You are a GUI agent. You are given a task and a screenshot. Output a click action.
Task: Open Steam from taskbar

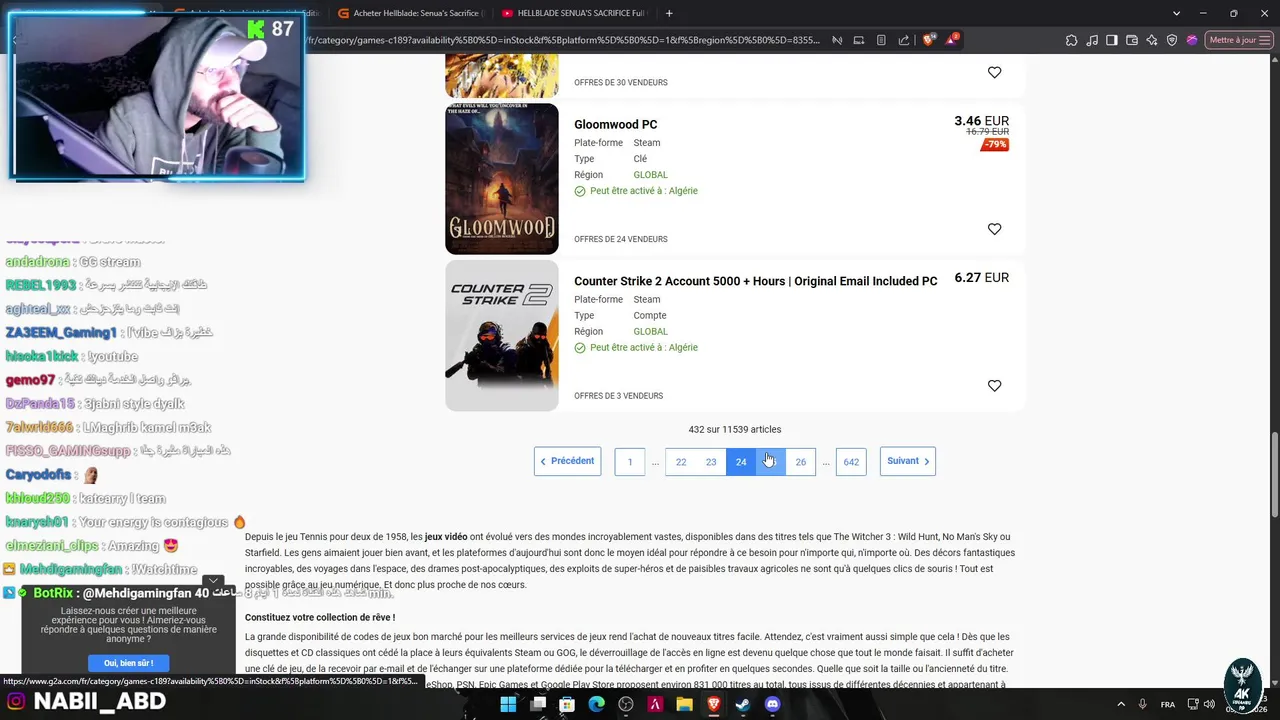[x=743, y=704]
